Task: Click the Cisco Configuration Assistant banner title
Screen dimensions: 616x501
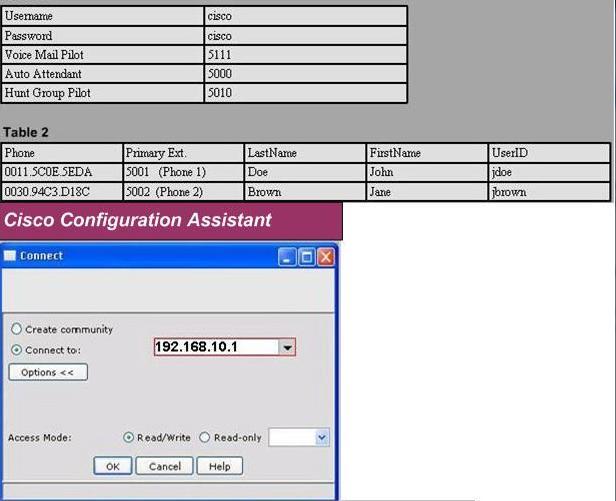Action: (138, 220)
